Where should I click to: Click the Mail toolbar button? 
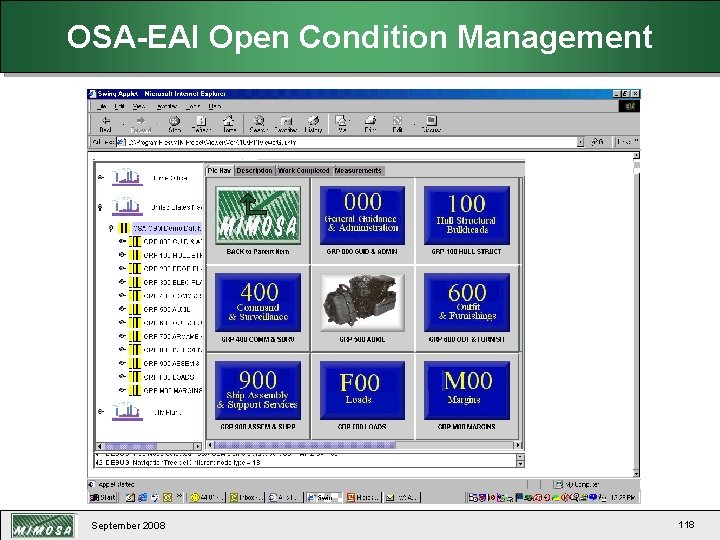341,124
